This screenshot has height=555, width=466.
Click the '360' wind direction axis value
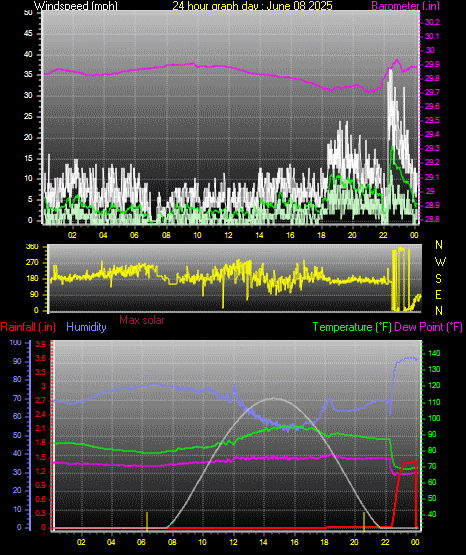click(x=32, y=247)
